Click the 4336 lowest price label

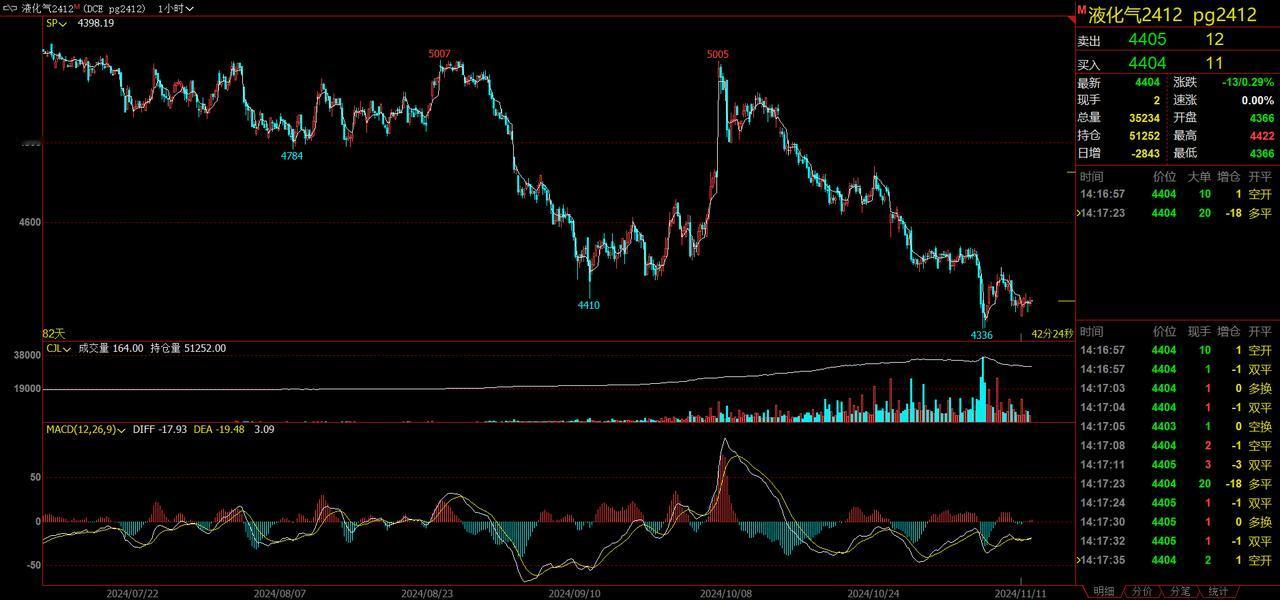click(982, 334)
